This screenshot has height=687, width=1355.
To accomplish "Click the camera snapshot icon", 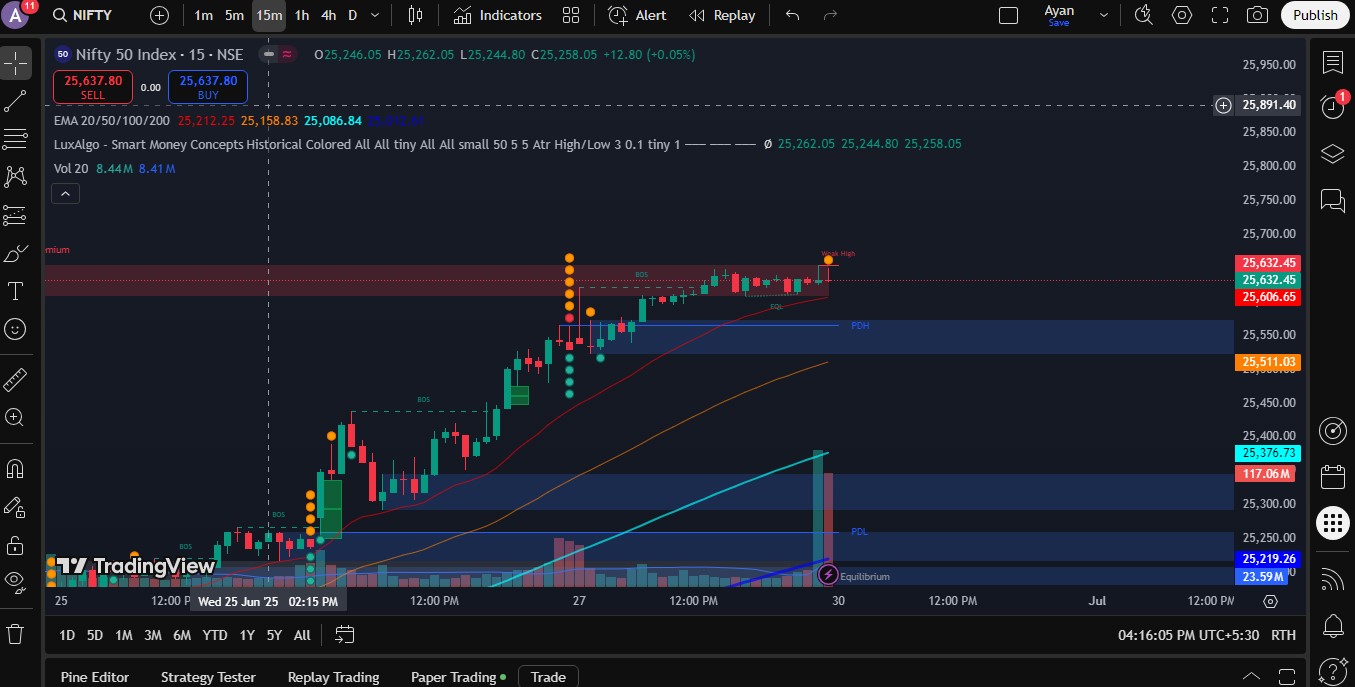I will pos(1257,15).
